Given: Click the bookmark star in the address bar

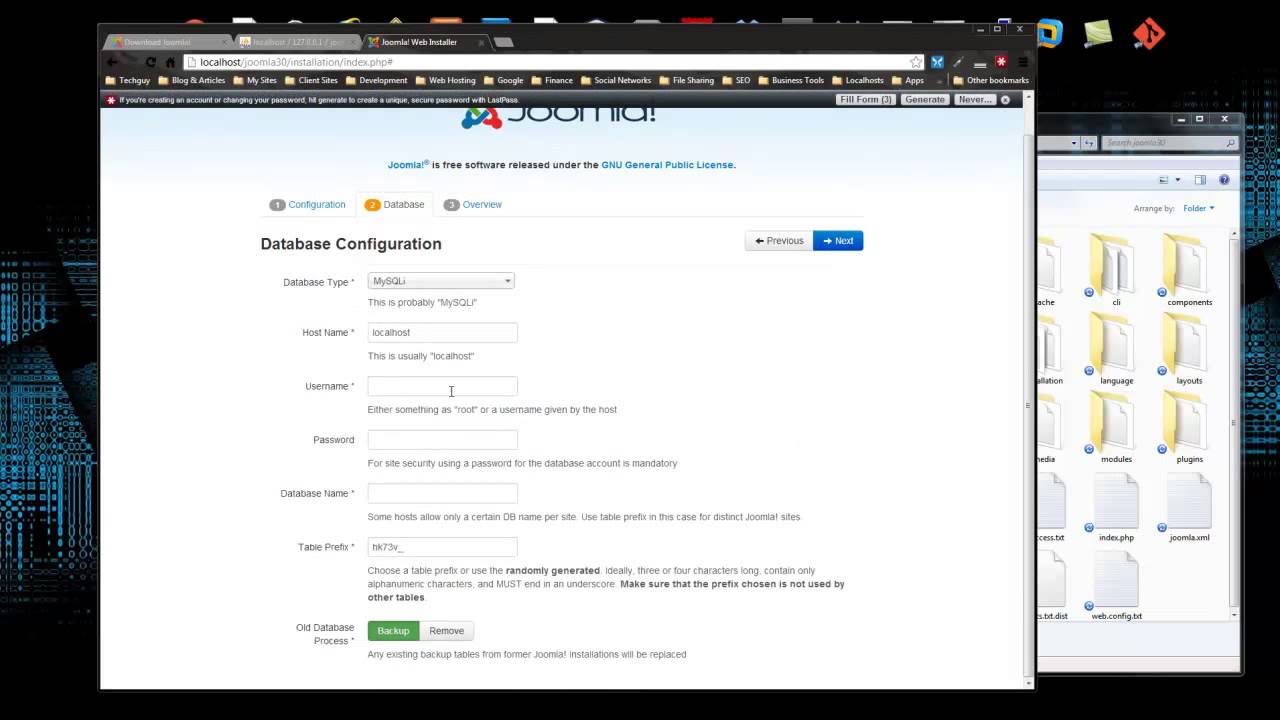Looking at the screenshot, I should coord(915,62).
